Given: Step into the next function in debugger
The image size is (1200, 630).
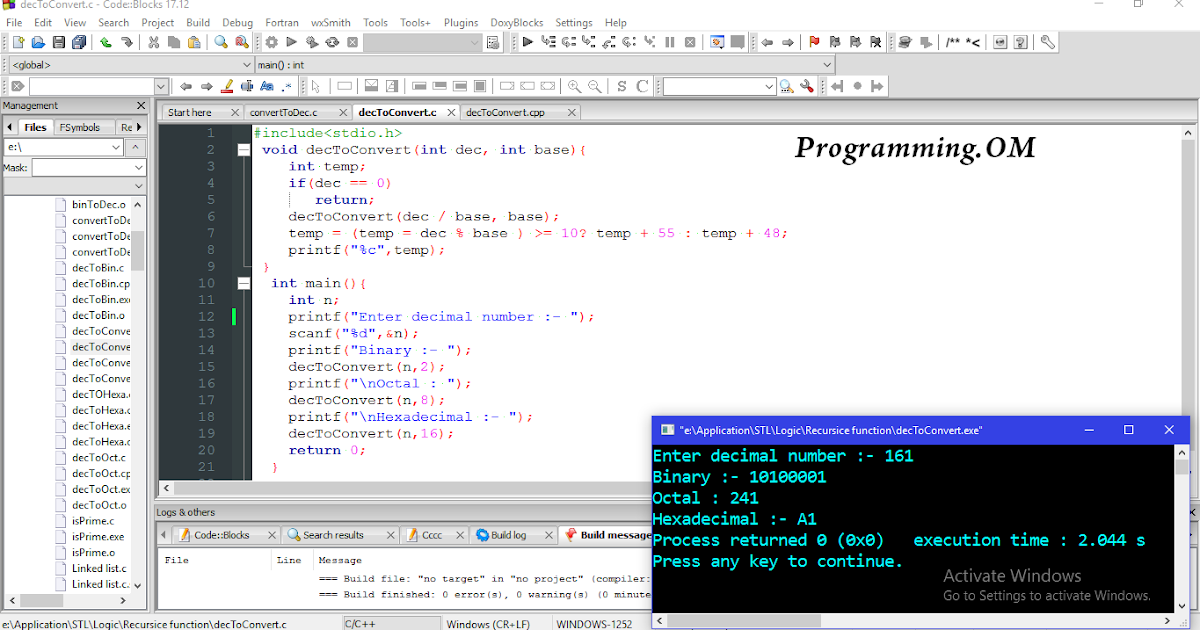Looking at the screenshot, I should click(587, 42).
